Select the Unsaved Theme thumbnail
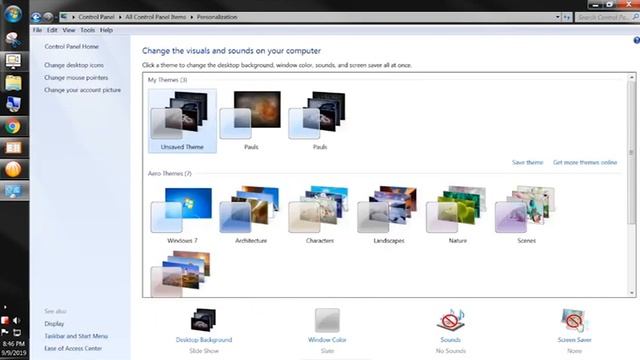This screenshot has width=640, height=360. pyautogui.click(x=182, y=121)
